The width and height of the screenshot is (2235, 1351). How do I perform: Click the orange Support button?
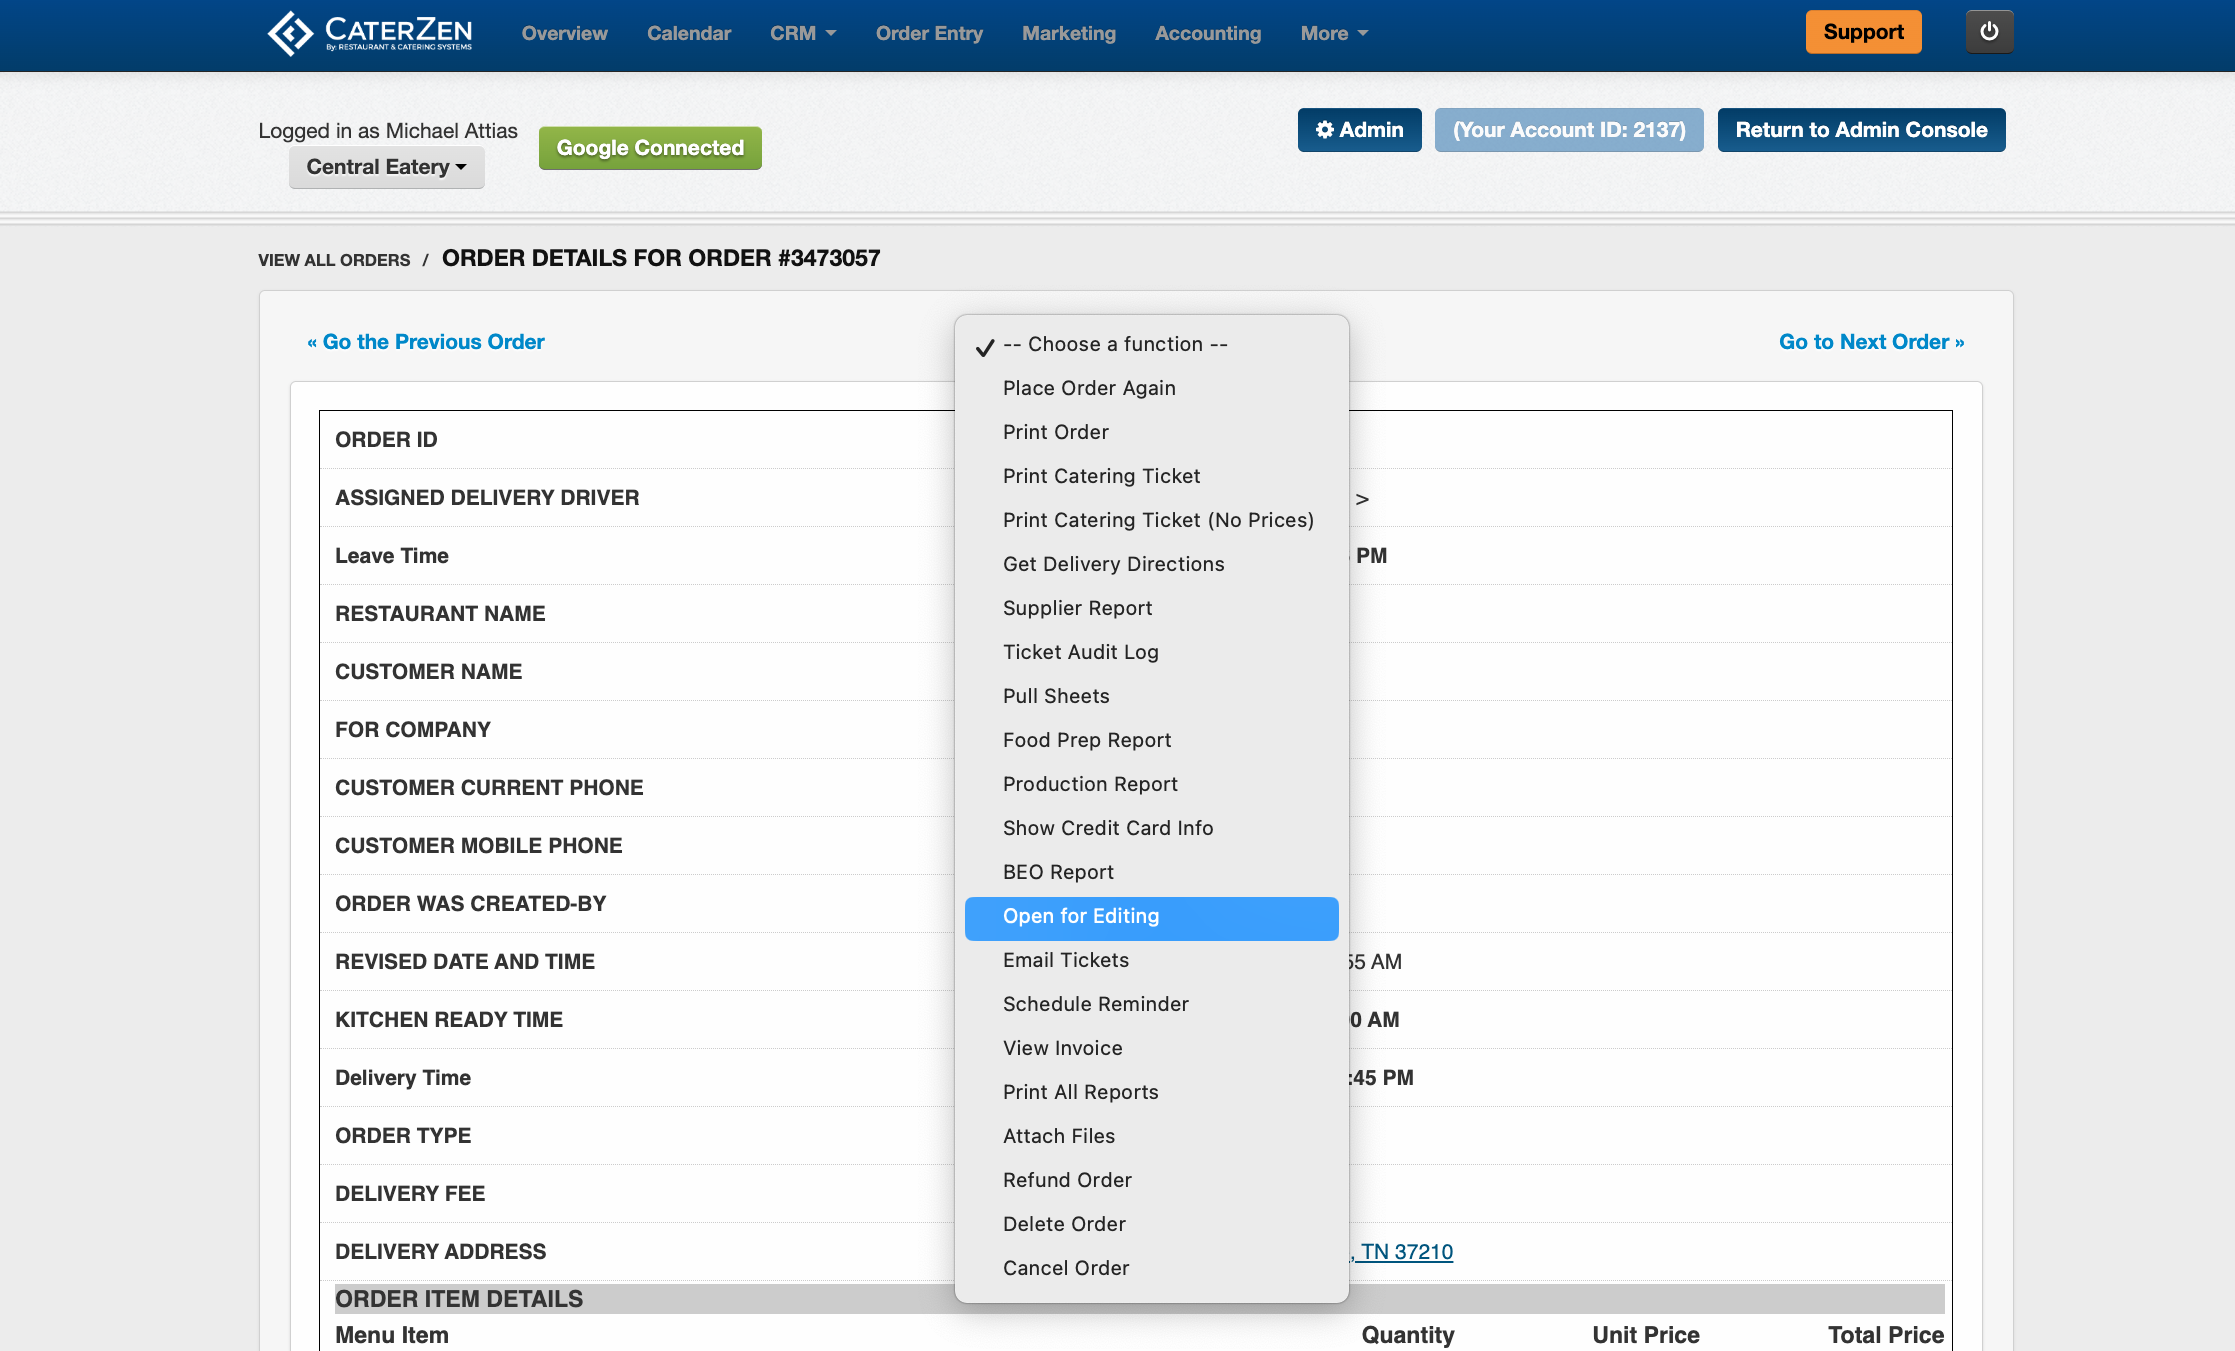[x=1863, y=32]
